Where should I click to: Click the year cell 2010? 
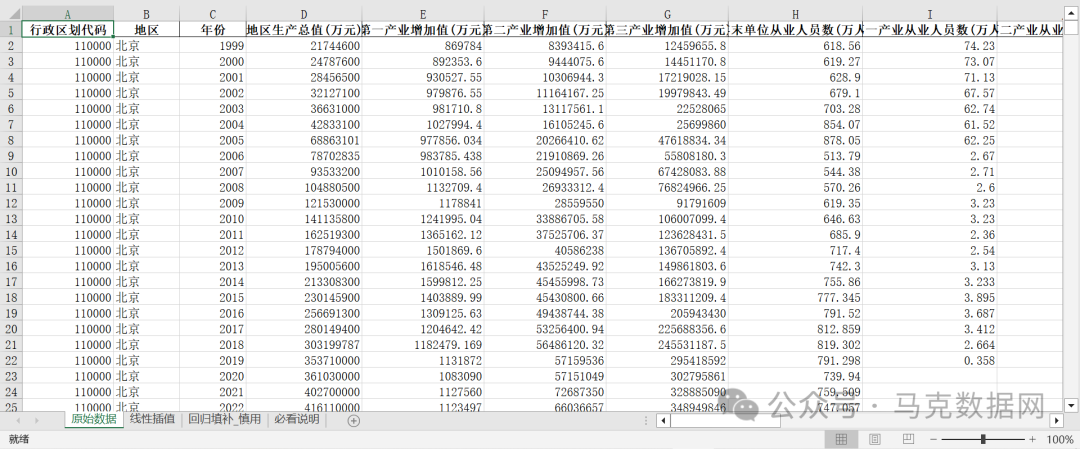[212, 218]
